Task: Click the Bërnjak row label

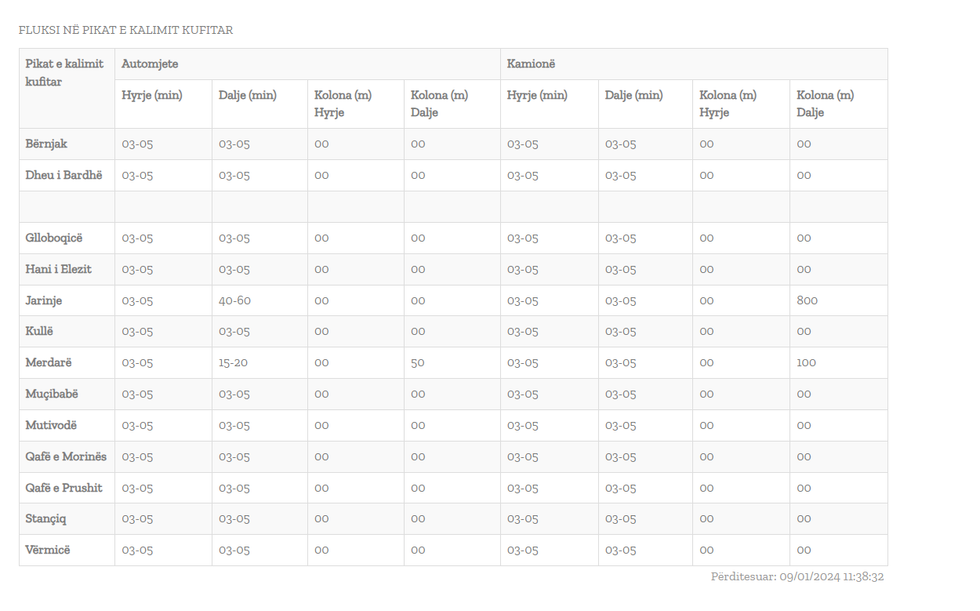Action: point(46,144)
